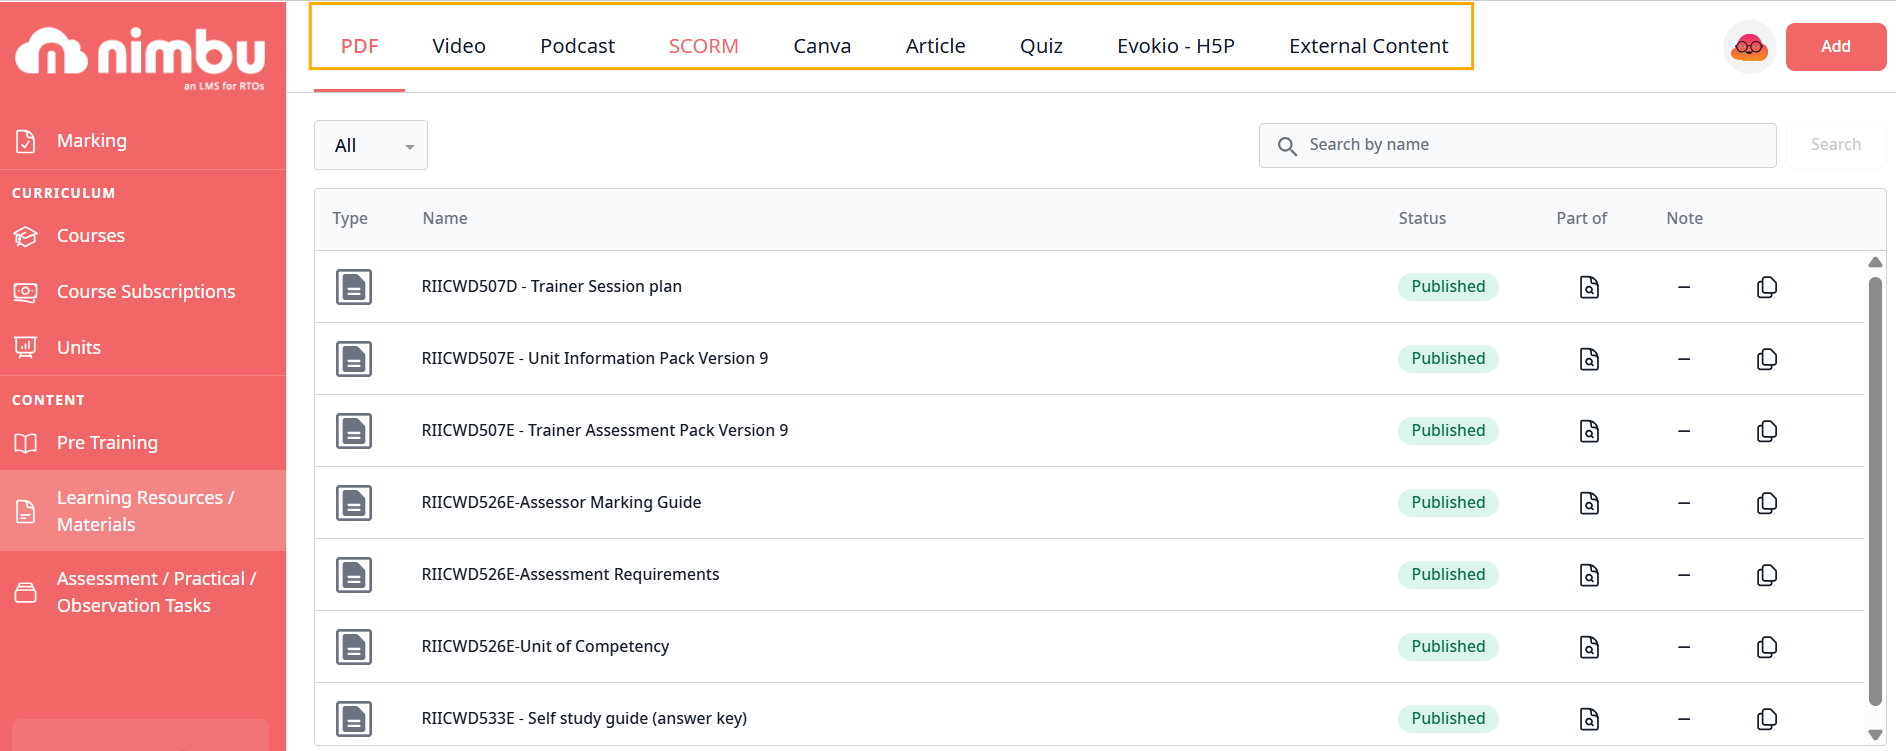Viewport: 1896px width, 751px height.
Task: Open RIICWD507E - Unit Information Pack Version 9
Action: pos(595,359)
